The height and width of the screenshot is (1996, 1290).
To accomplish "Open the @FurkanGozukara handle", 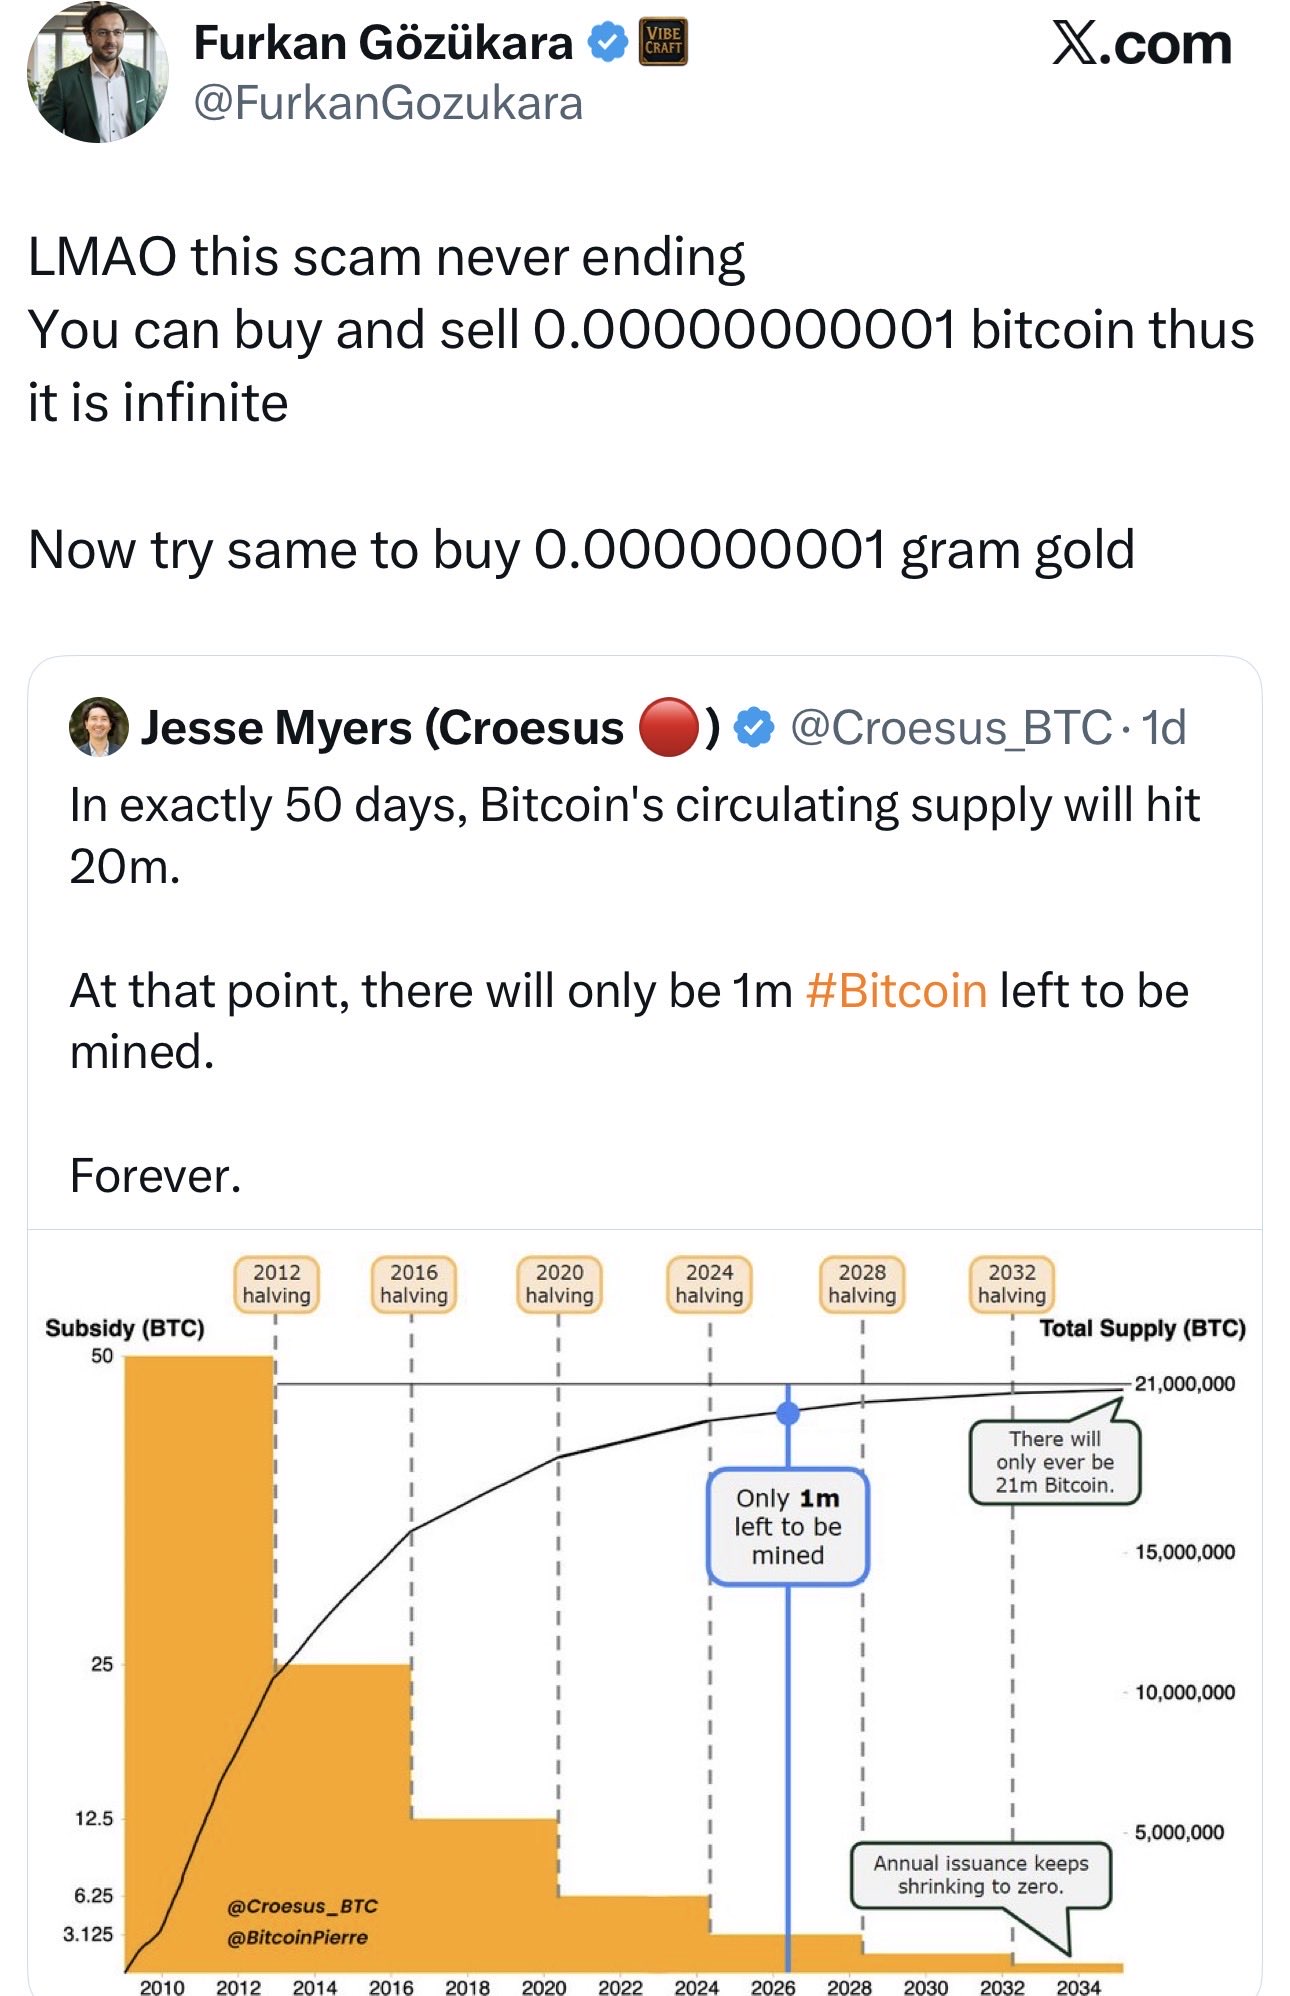I will 388,103.
